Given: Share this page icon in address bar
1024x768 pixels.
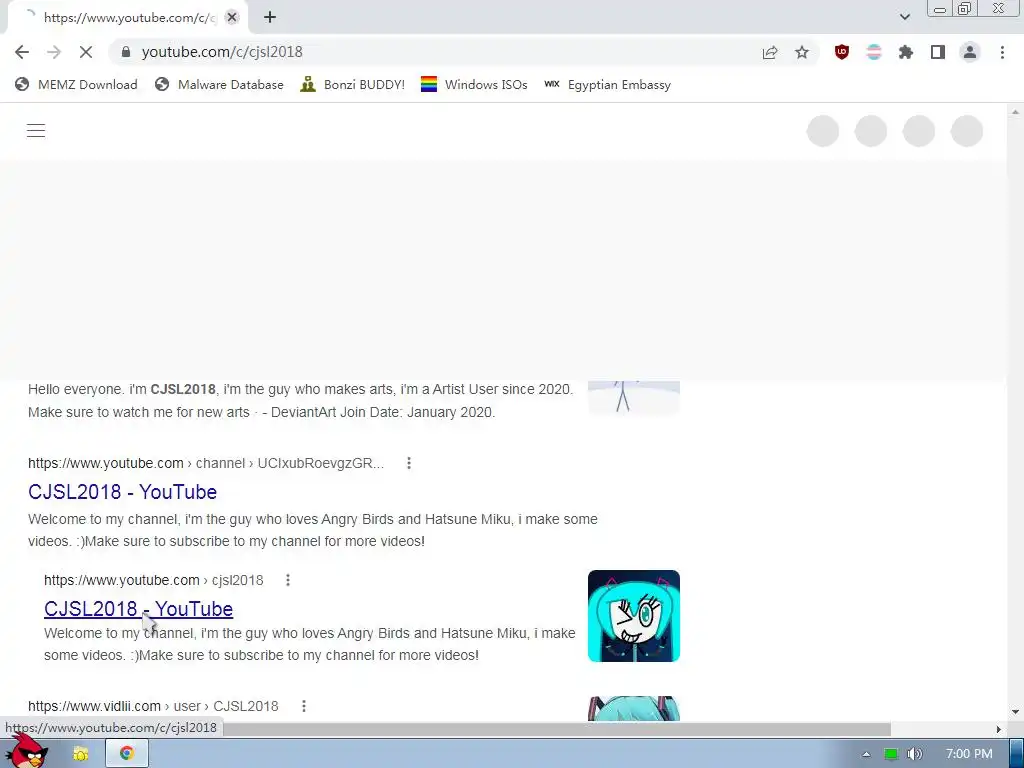Looking at the screenshot, I should pyautogui.click(x=770, y=52).
